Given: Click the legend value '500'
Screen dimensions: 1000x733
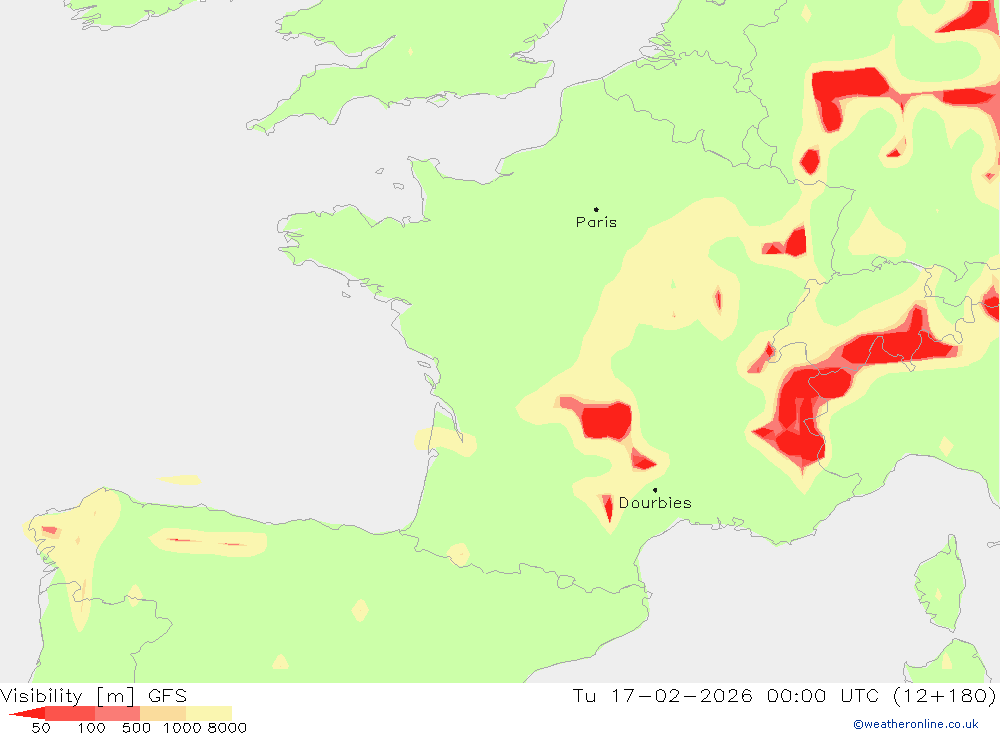Looking at the screenshot, I should click(136, 728).
